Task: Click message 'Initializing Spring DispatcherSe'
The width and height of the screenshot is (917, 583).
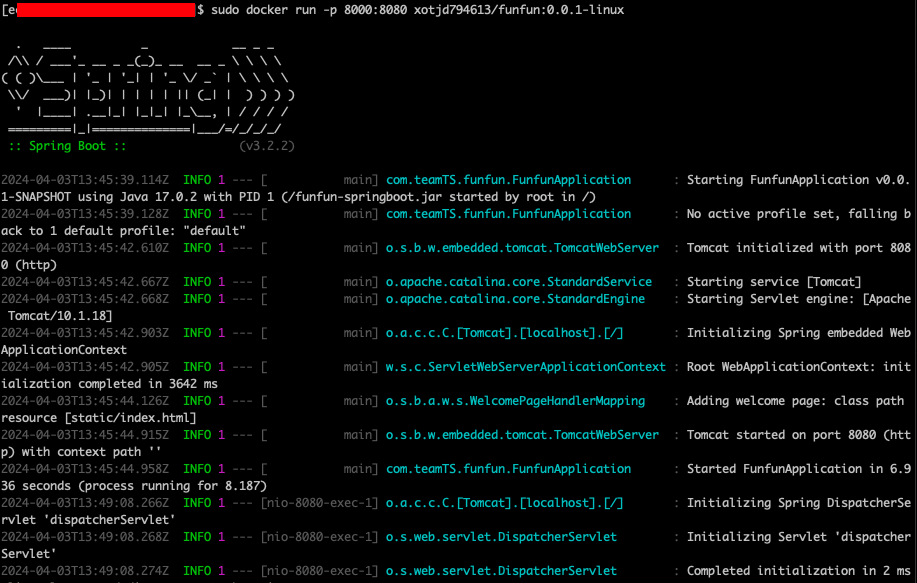Action: coord(799,503)
